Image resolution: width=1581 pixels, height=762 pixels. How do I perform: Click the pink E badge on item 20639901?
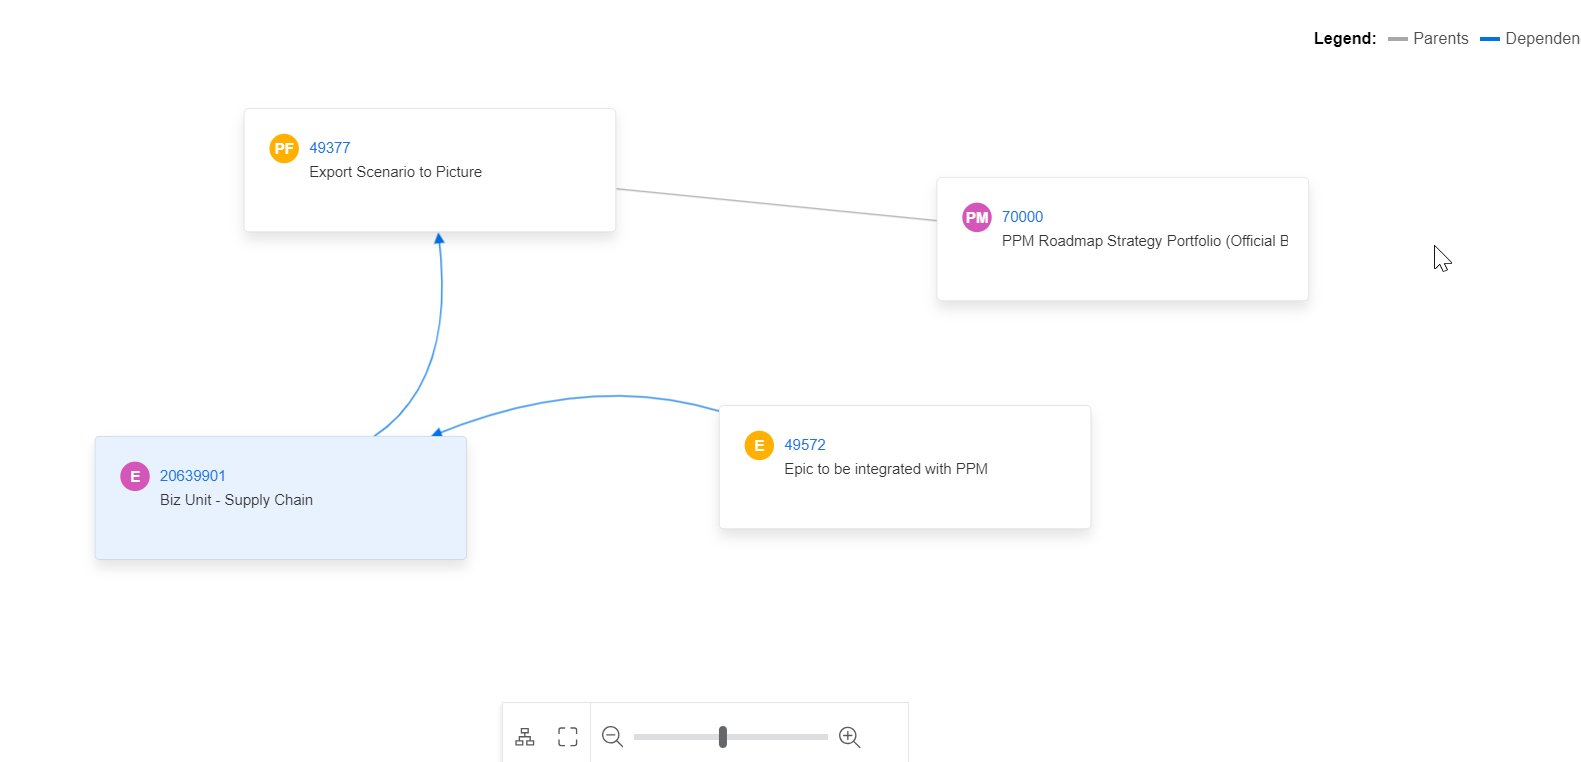(x=135, y=476)
